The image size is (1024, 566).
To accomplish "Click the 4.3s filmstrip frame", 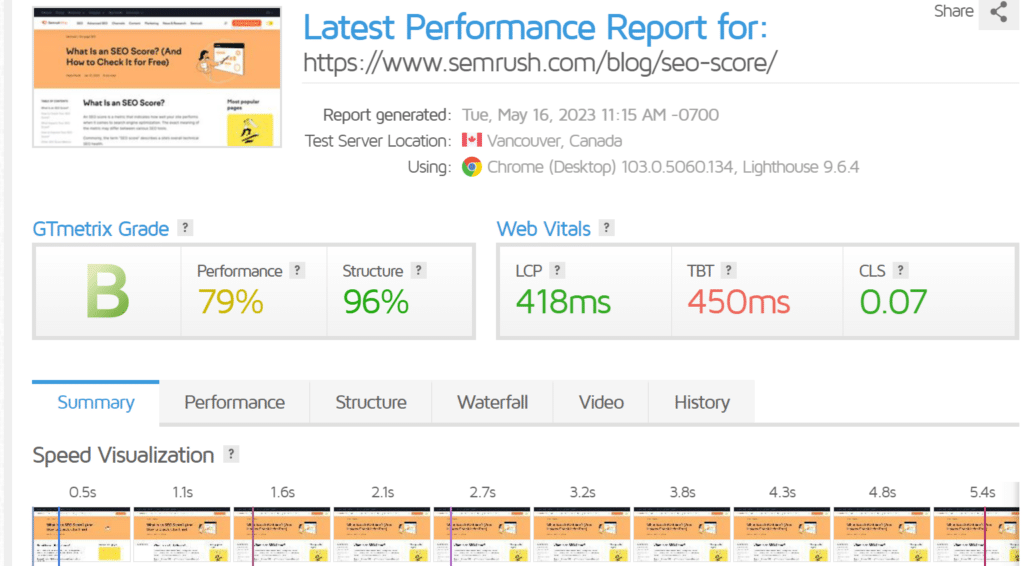I will (x=782, y=537).
